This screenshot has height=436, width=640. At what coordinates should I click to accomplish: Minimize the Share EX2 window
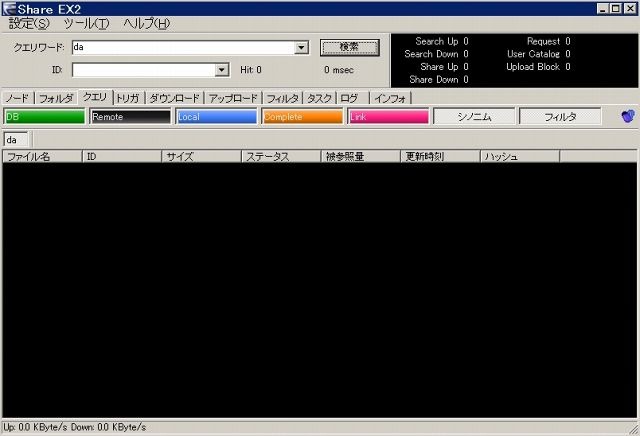coord(603,9)
